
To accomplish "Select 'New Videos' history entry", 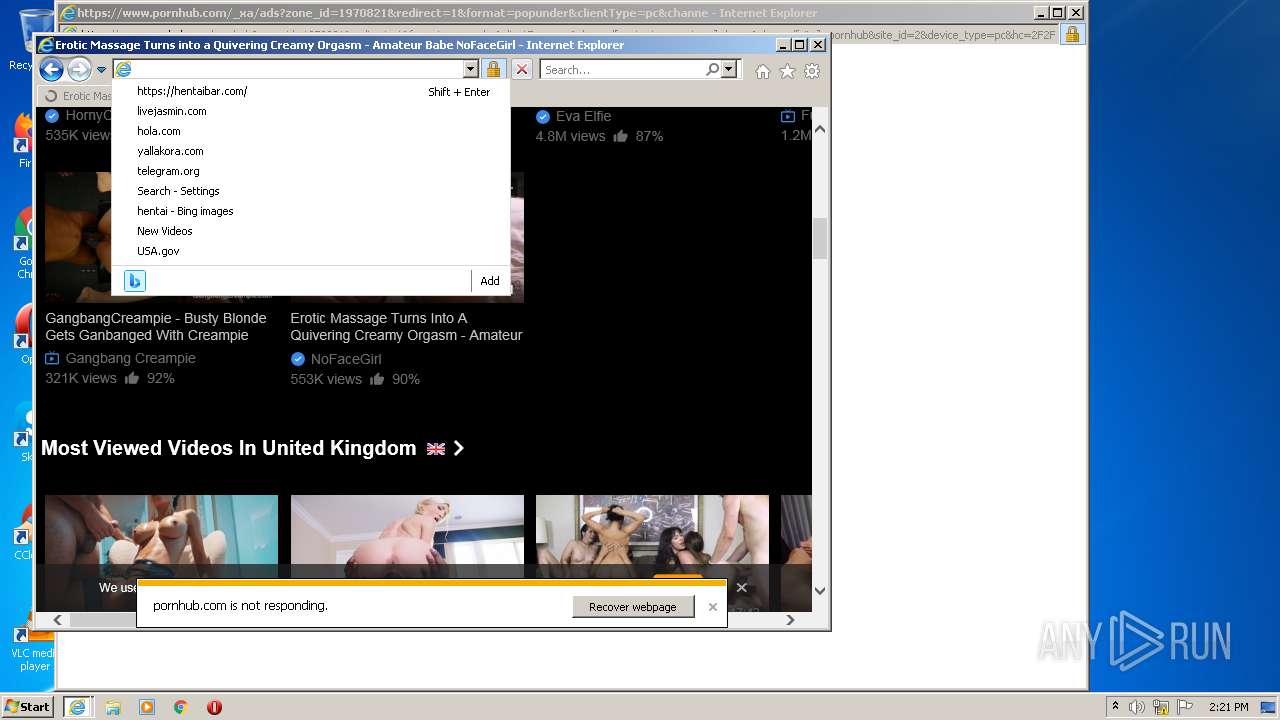I will point(165,231).
